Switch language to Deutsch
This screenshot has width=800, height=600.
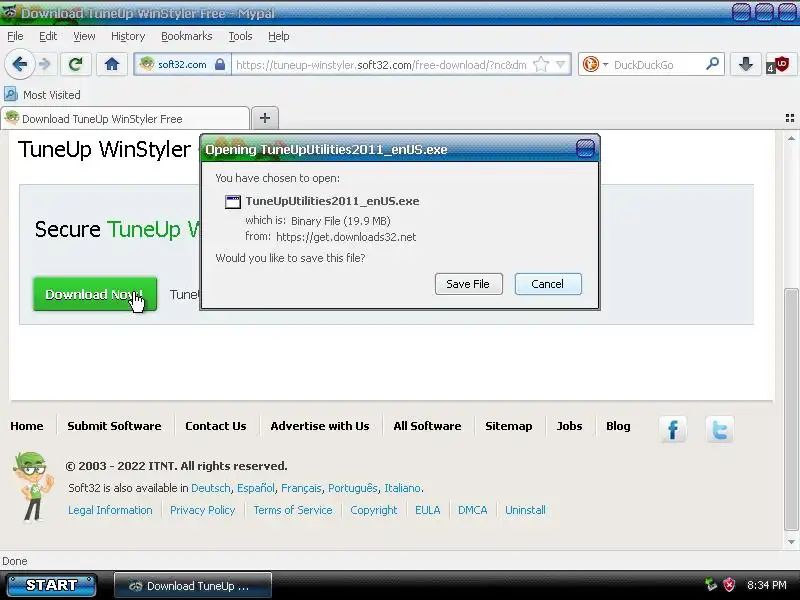211,488
